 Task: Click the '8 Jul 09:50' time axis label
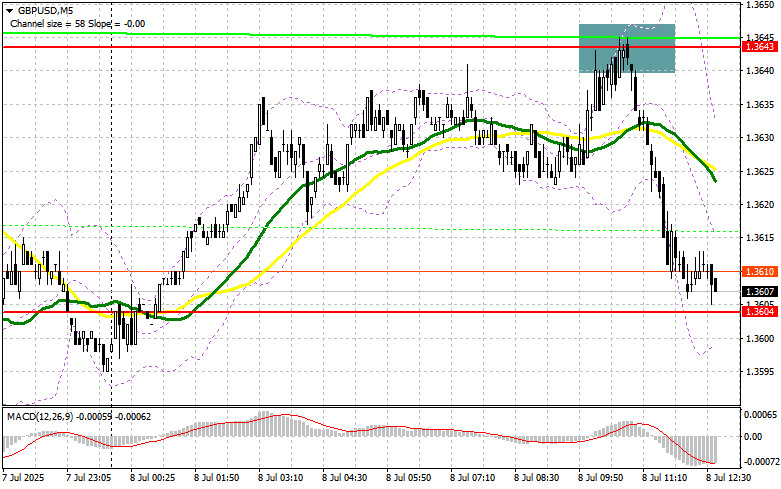coord(600,478)
